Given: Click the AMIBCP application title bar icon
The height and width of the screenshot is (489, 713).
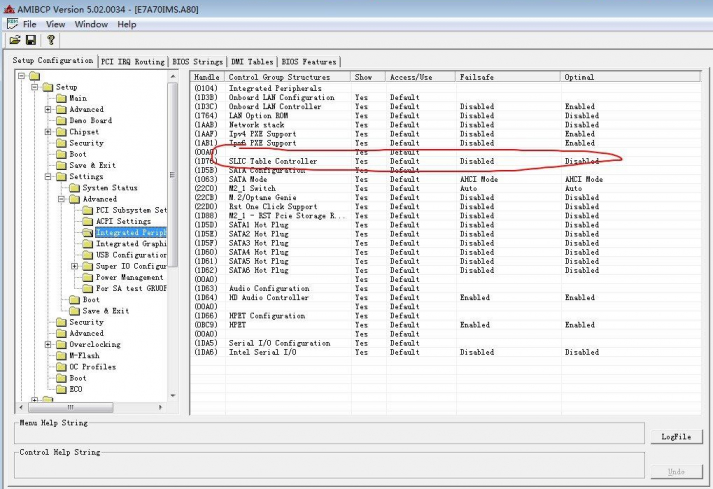Looking at the screenshot, I should point(9,9).
